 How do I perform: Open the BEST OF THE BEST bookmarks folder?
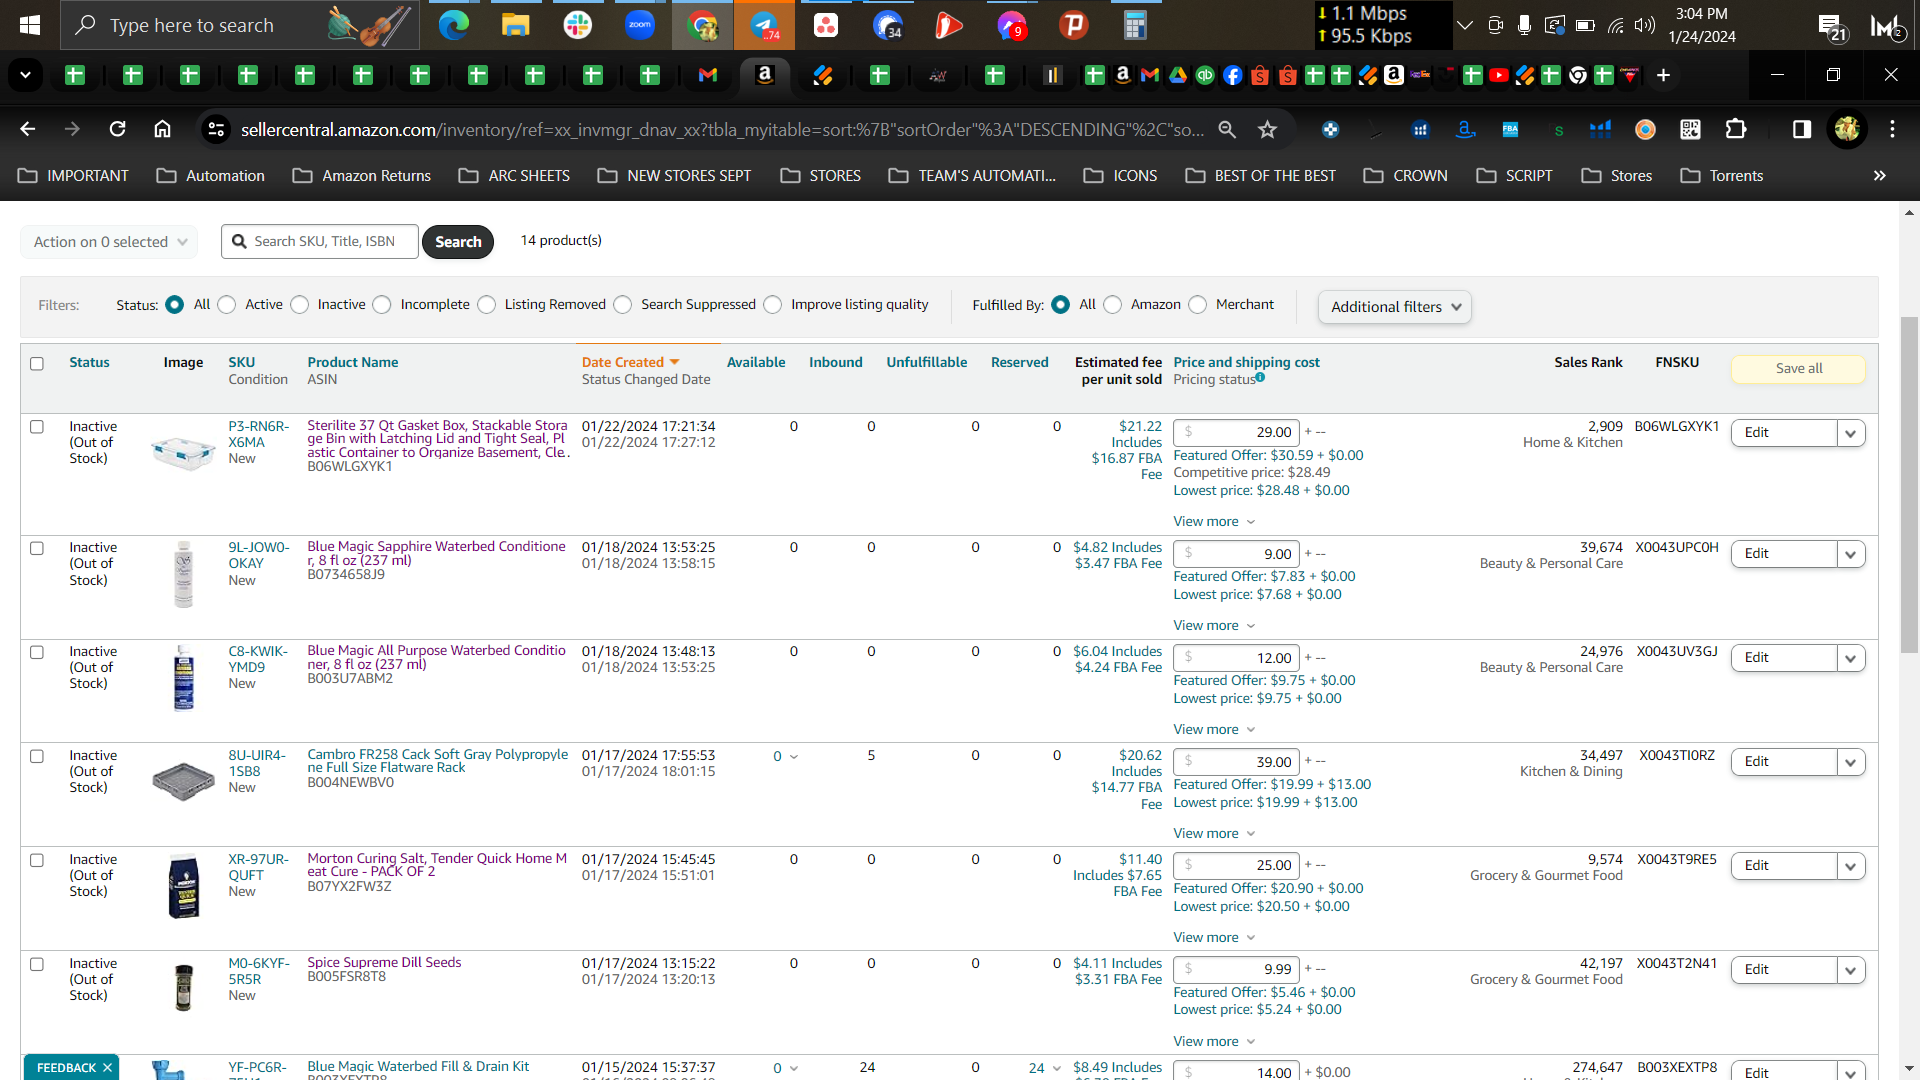point(1261,175)
